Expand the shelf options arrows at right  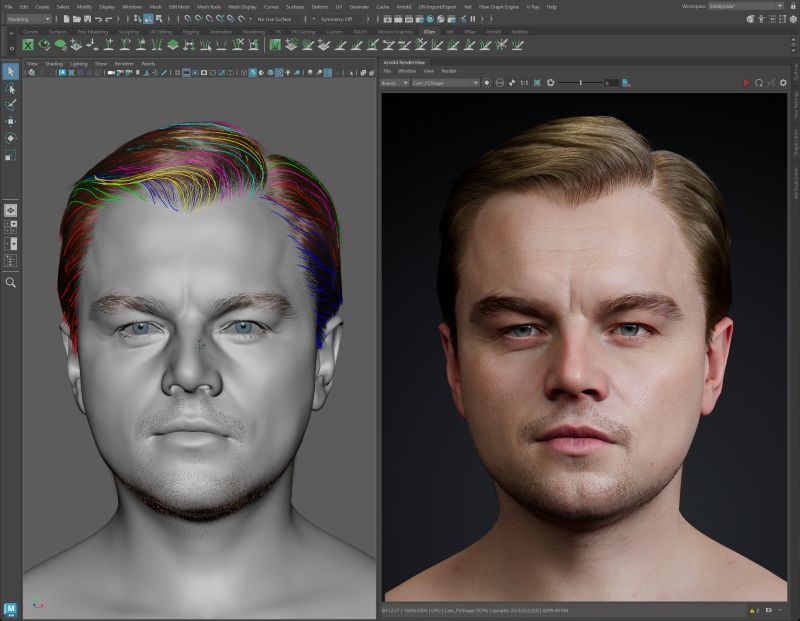tap(793, 45)
